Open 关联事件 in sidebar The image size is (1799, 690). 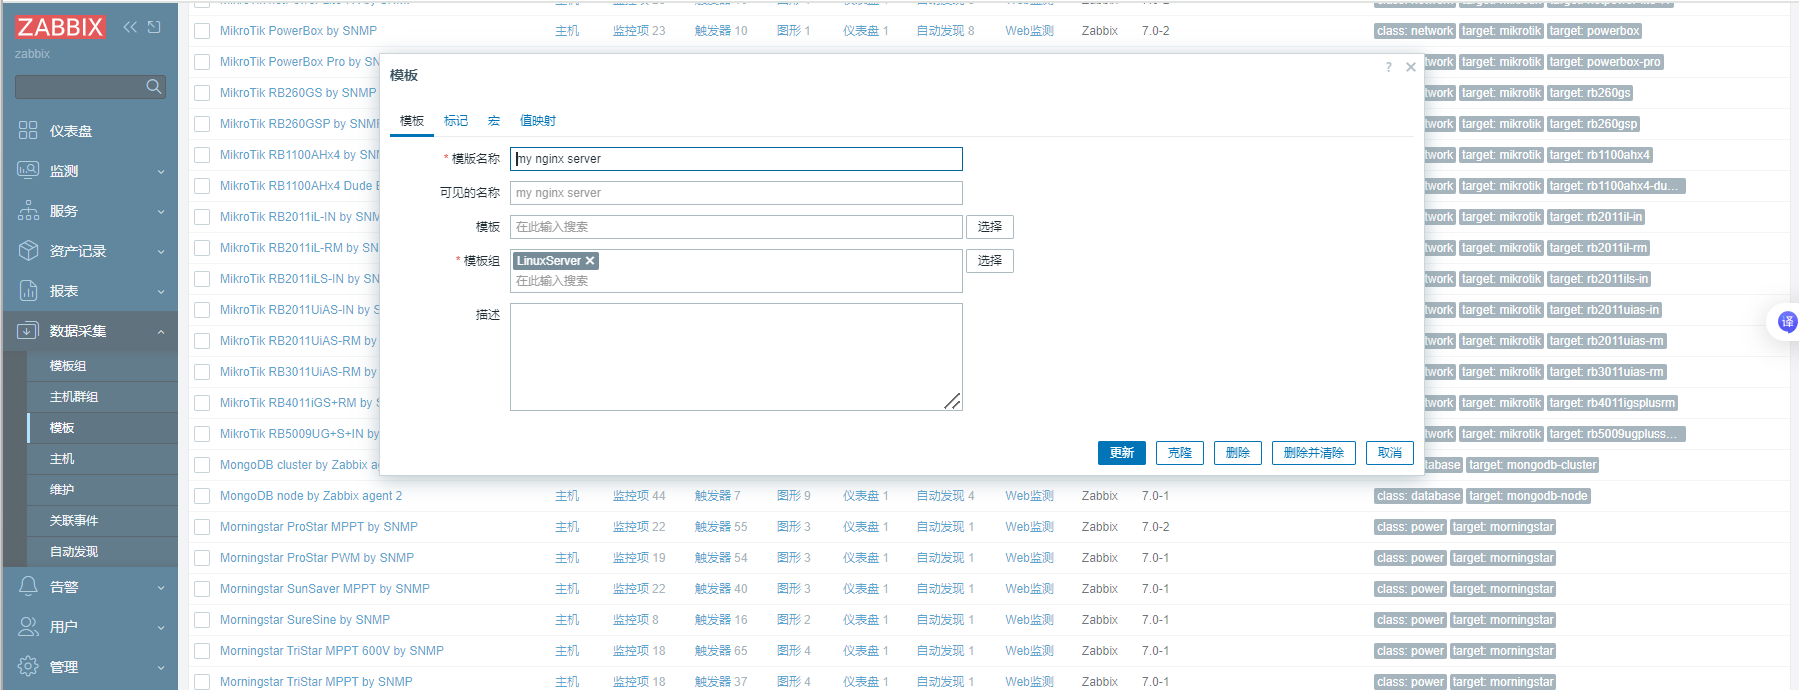(74, 521)
